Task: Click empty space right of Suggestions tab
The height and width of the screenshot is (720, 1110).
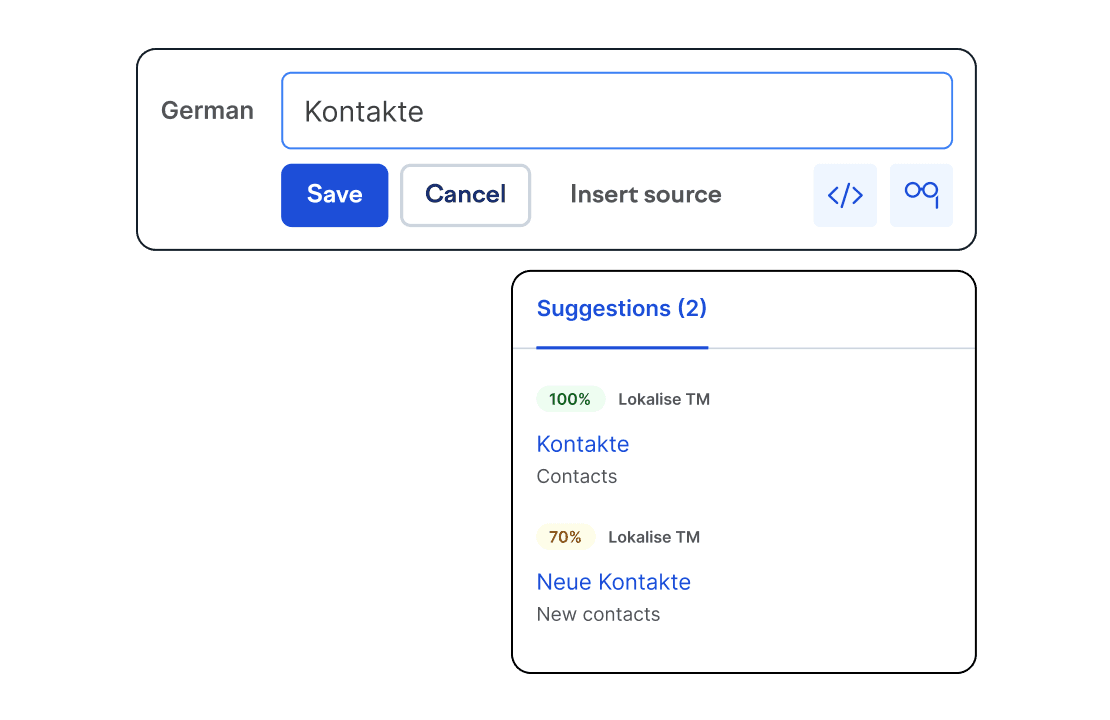Action: tap(840, 310)
